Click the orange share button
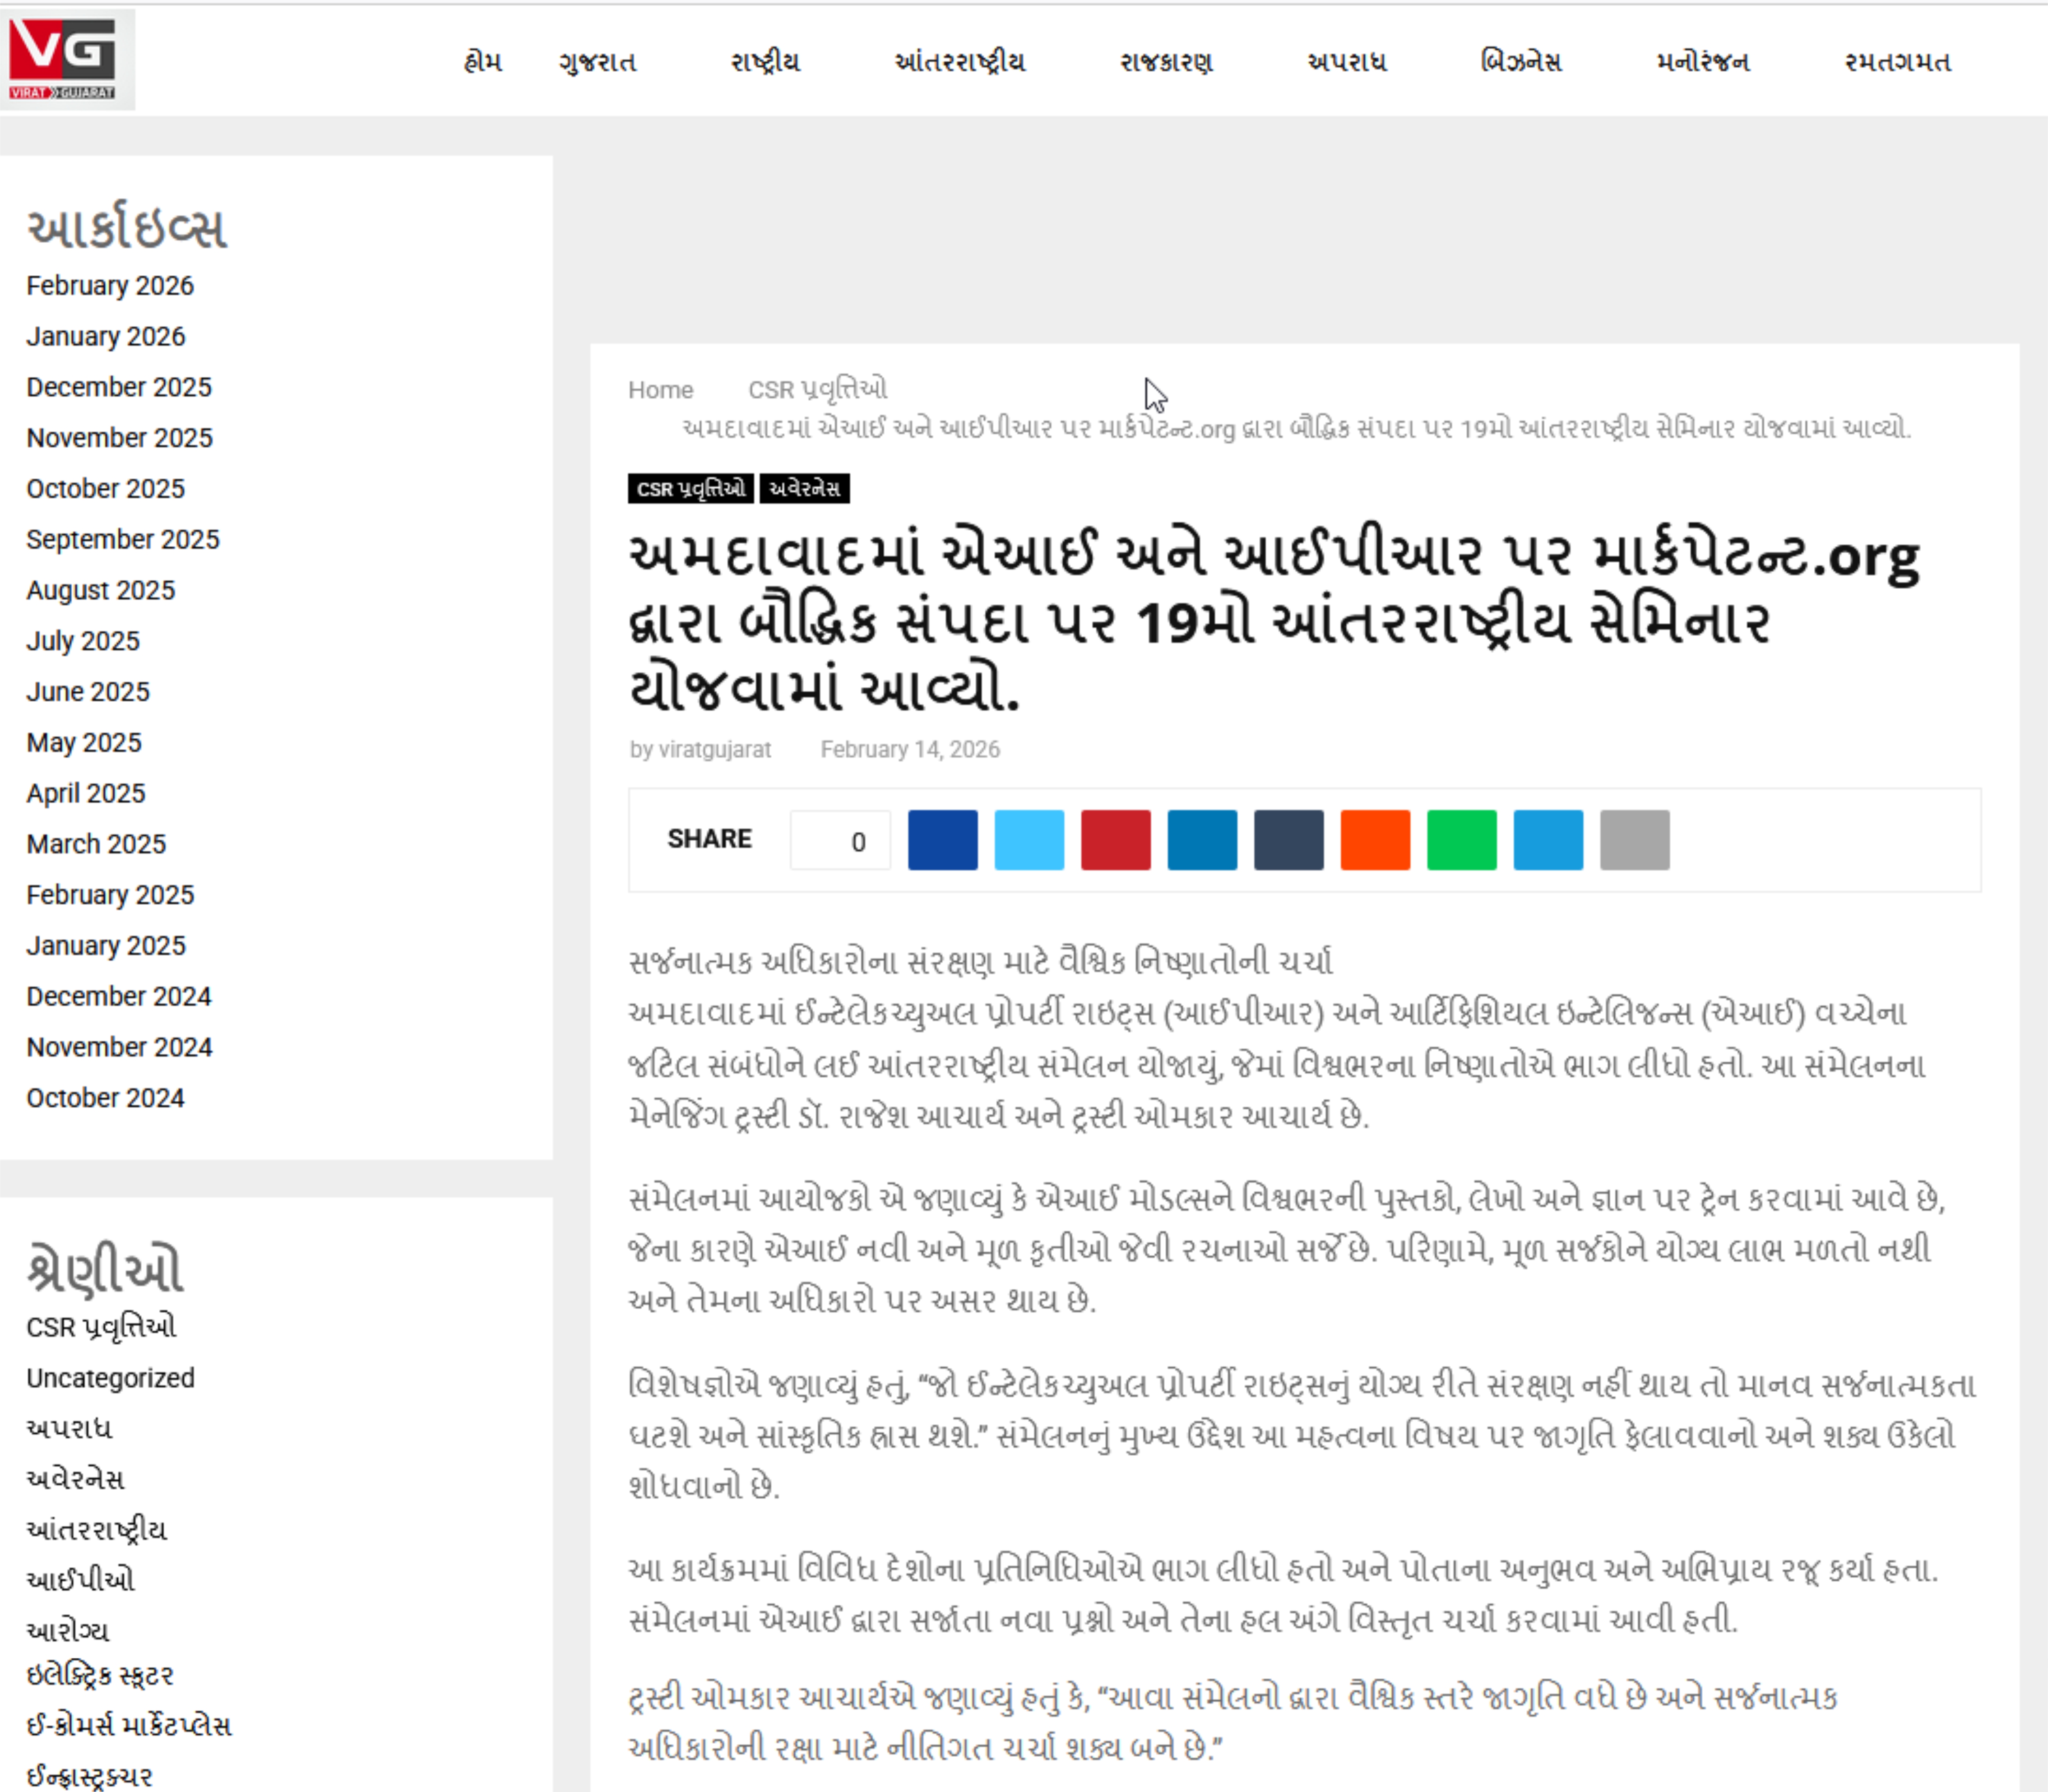2048x1792 pixels. (1375, 840)
